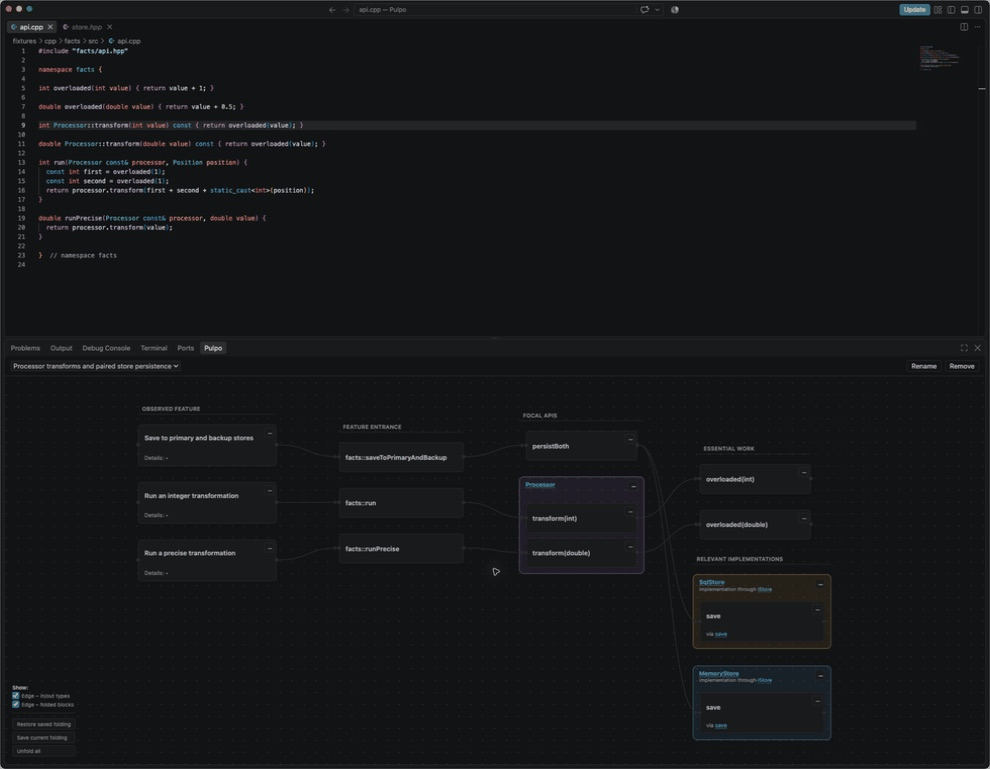Collapse the overloaded(double) block
990x769 pixels.
pos(804,518)
